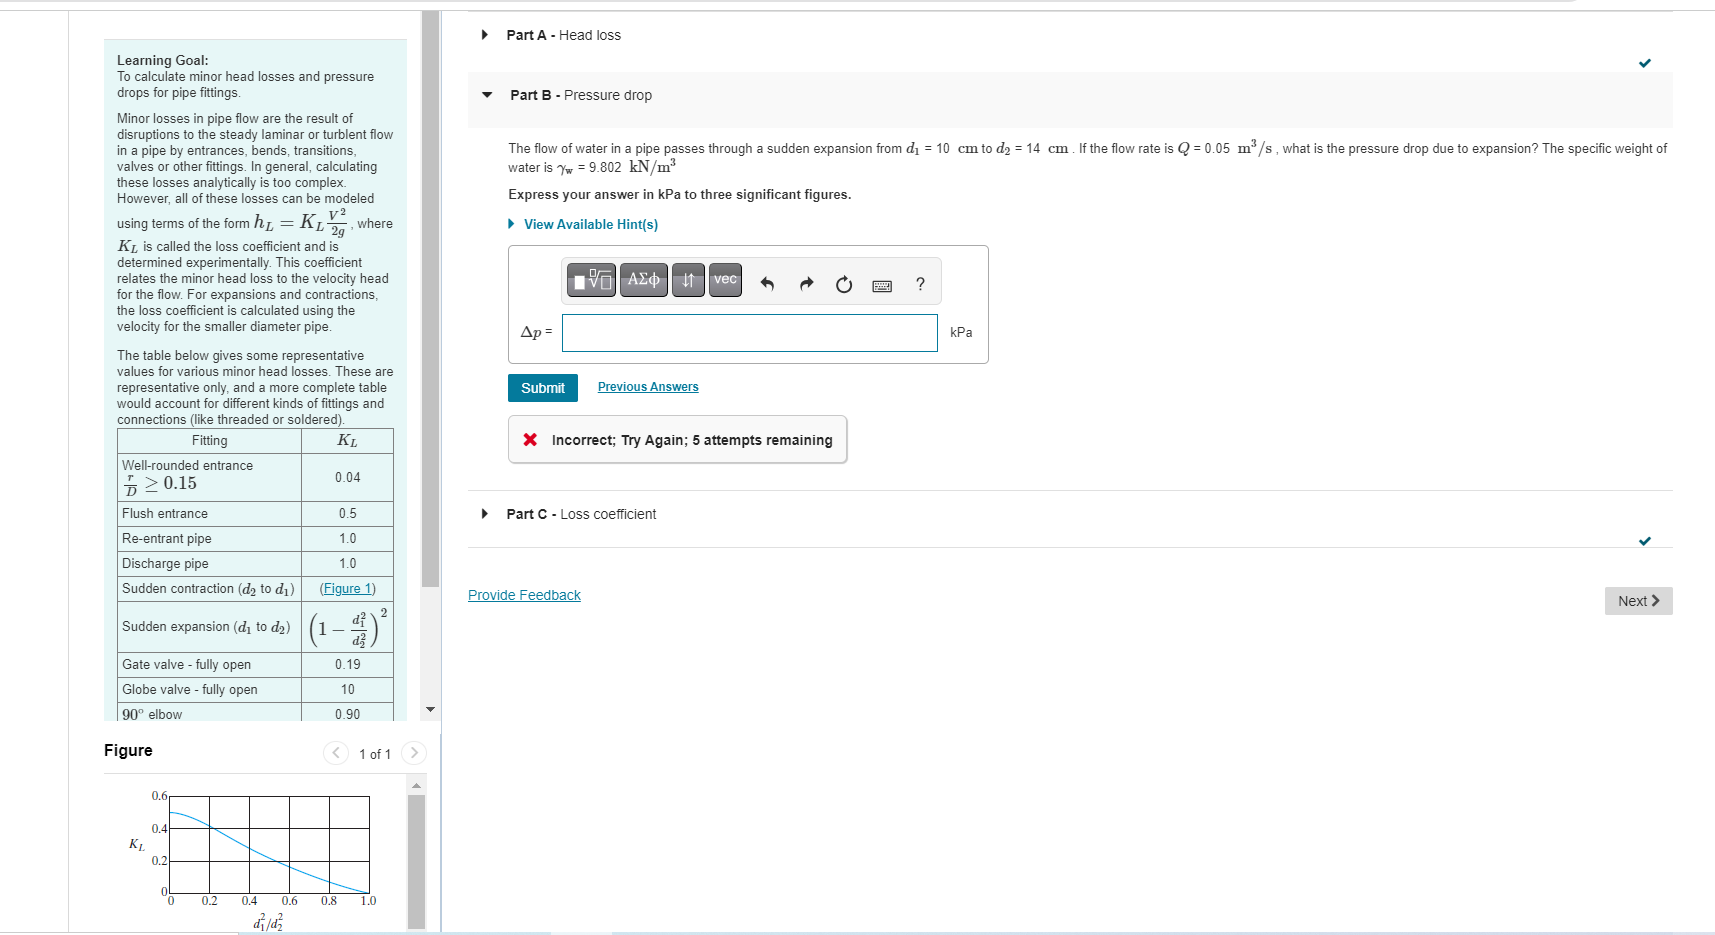Undo the last input action
The image size is (1715, 935).
tap(767, 284)
